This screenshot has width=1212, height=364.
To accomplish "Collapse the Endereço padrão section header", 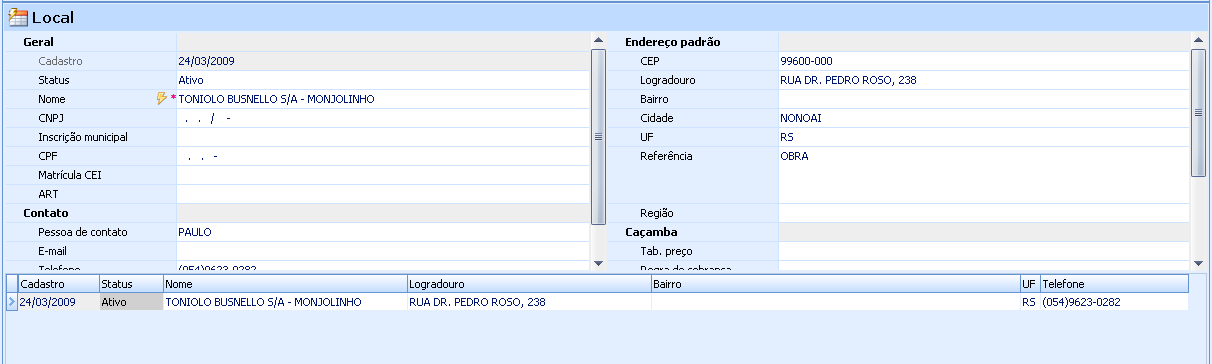I will [673, 42].
